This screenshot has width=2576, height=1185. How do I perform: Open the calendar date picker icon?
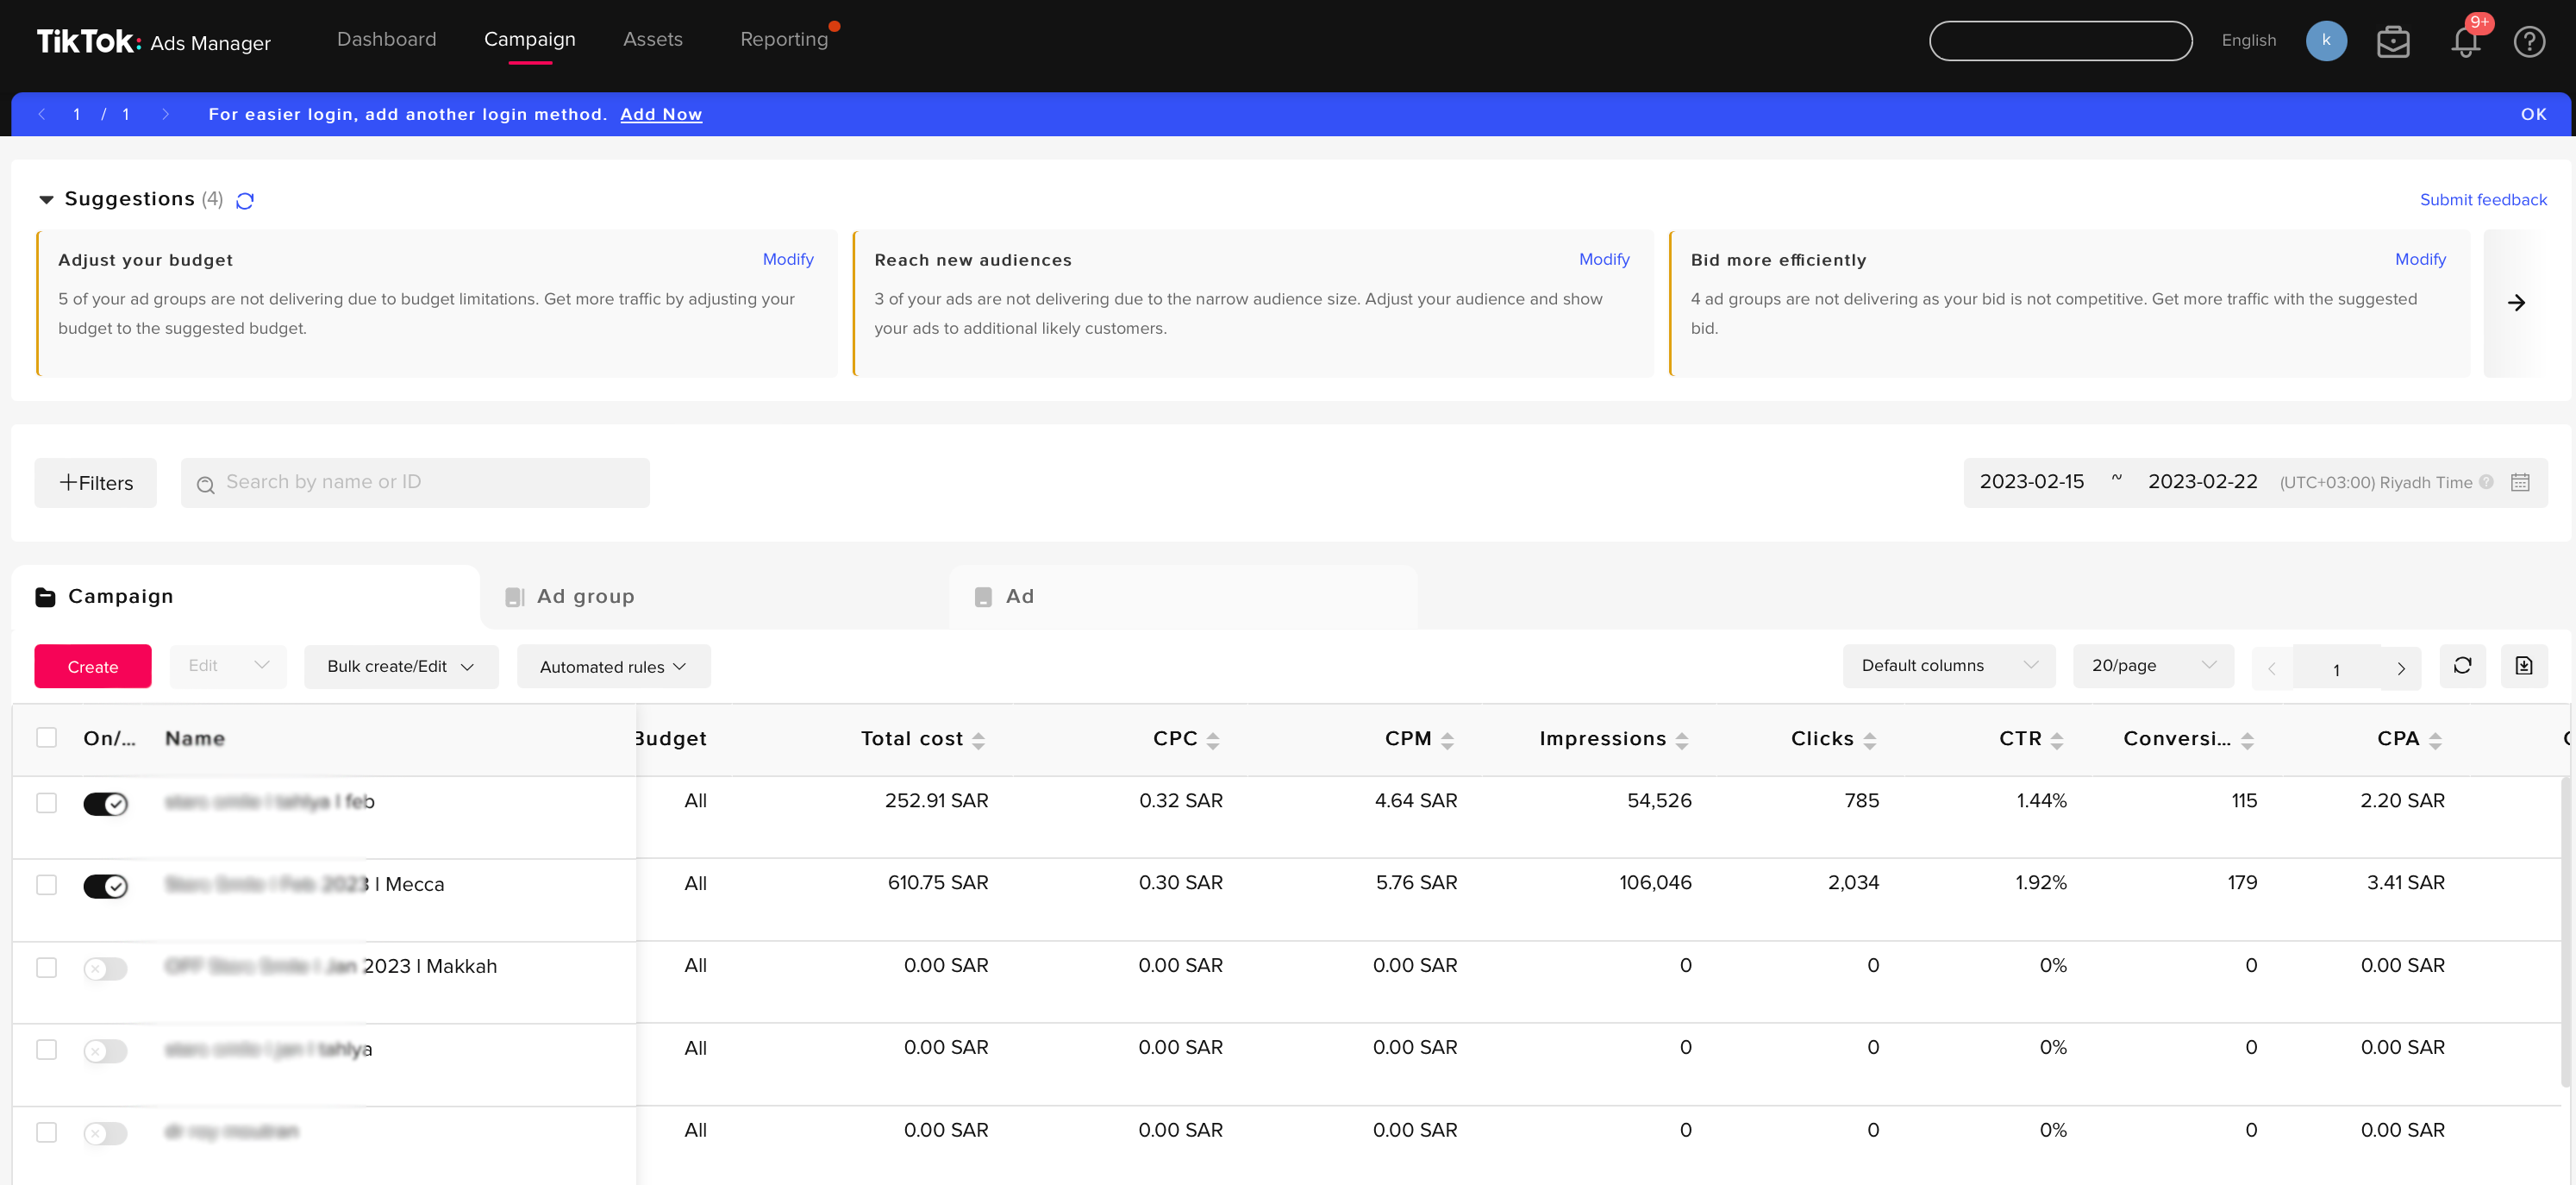pyautogui.click(x=2520, y=482)
